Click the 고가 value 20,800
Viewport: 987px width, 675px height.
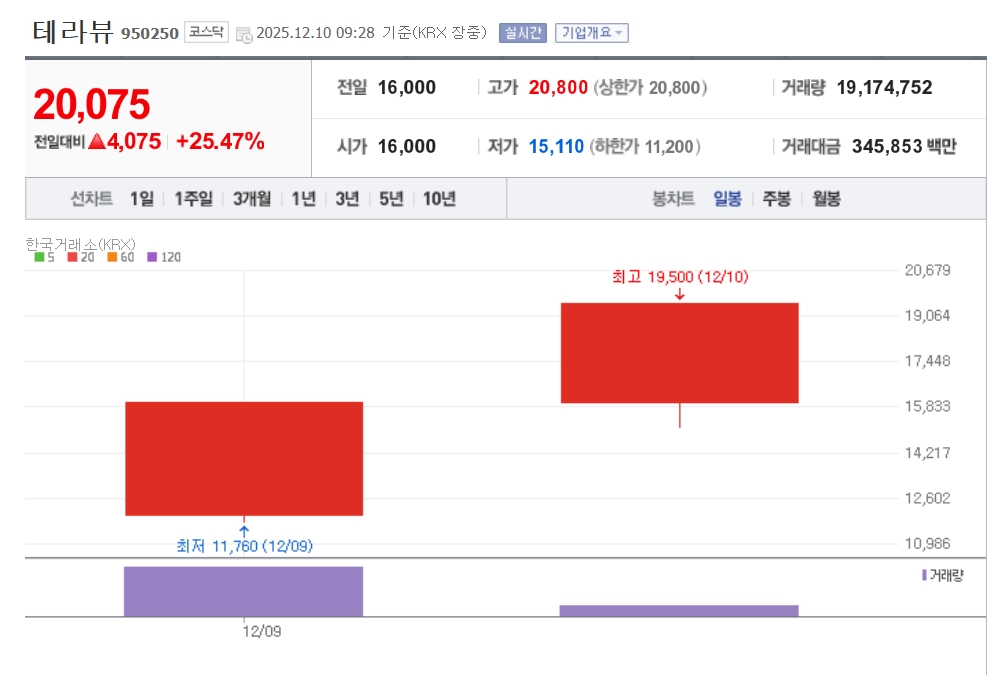pyautogui.click(x=558, y=88)
